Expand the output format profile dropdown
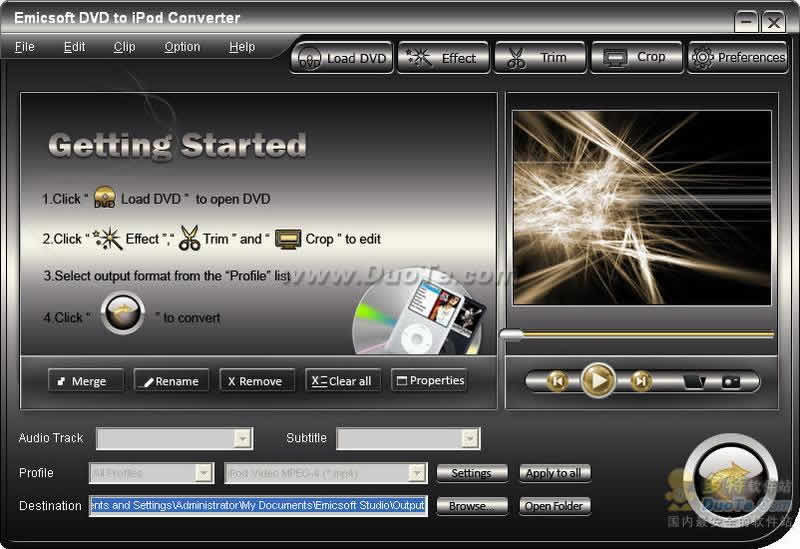Image resolution: width=800 pixels, height=549 pixels. coord(417,473)
